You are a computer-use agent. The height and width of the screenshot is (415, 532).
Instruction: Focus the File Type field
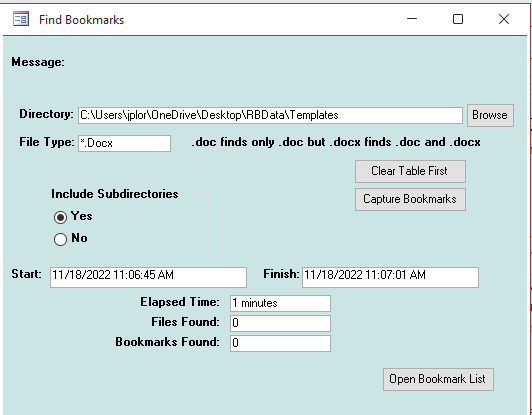(125, 143)
